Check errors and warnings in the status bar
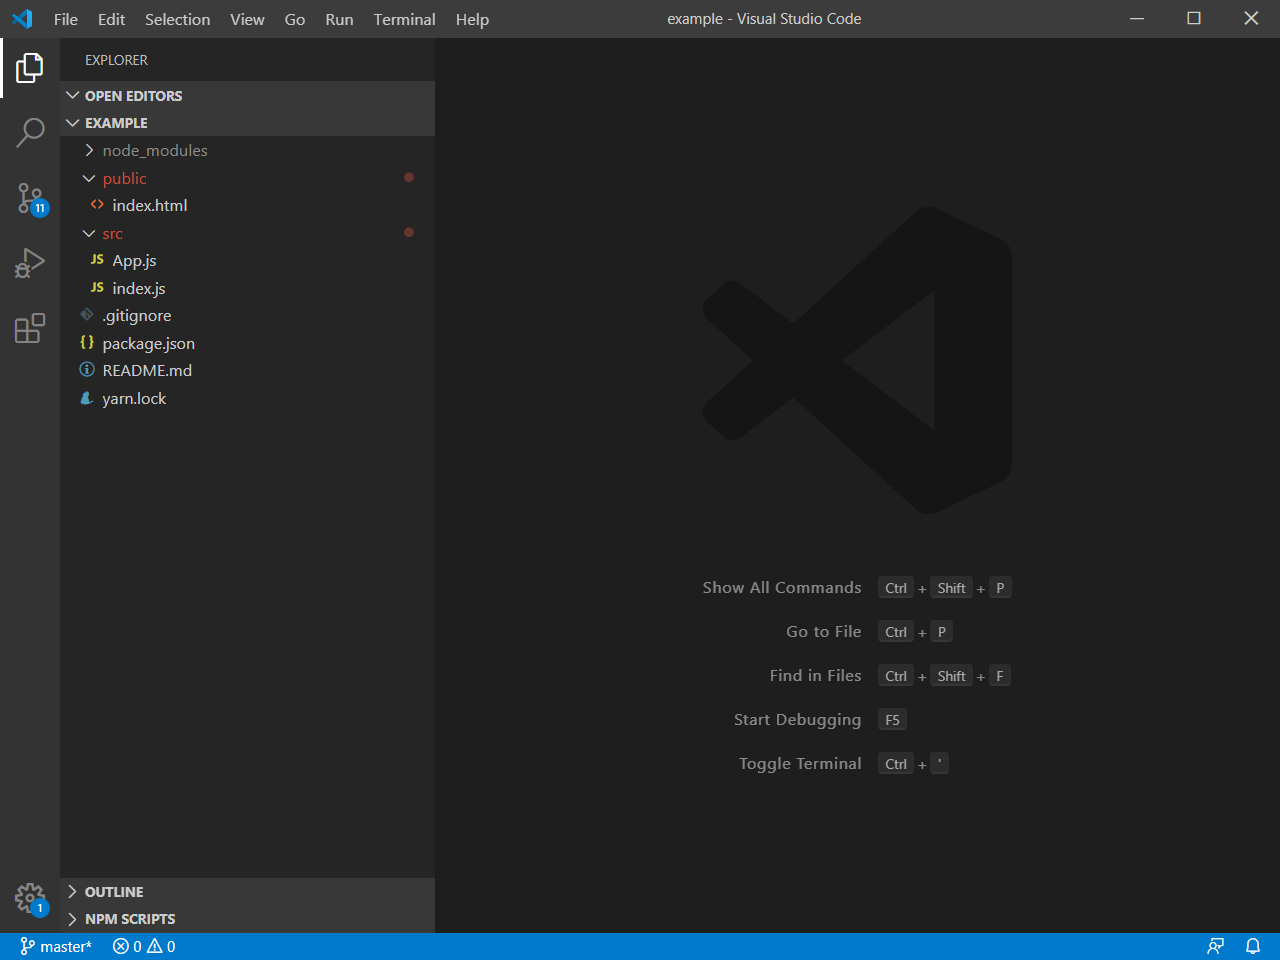 143,946
